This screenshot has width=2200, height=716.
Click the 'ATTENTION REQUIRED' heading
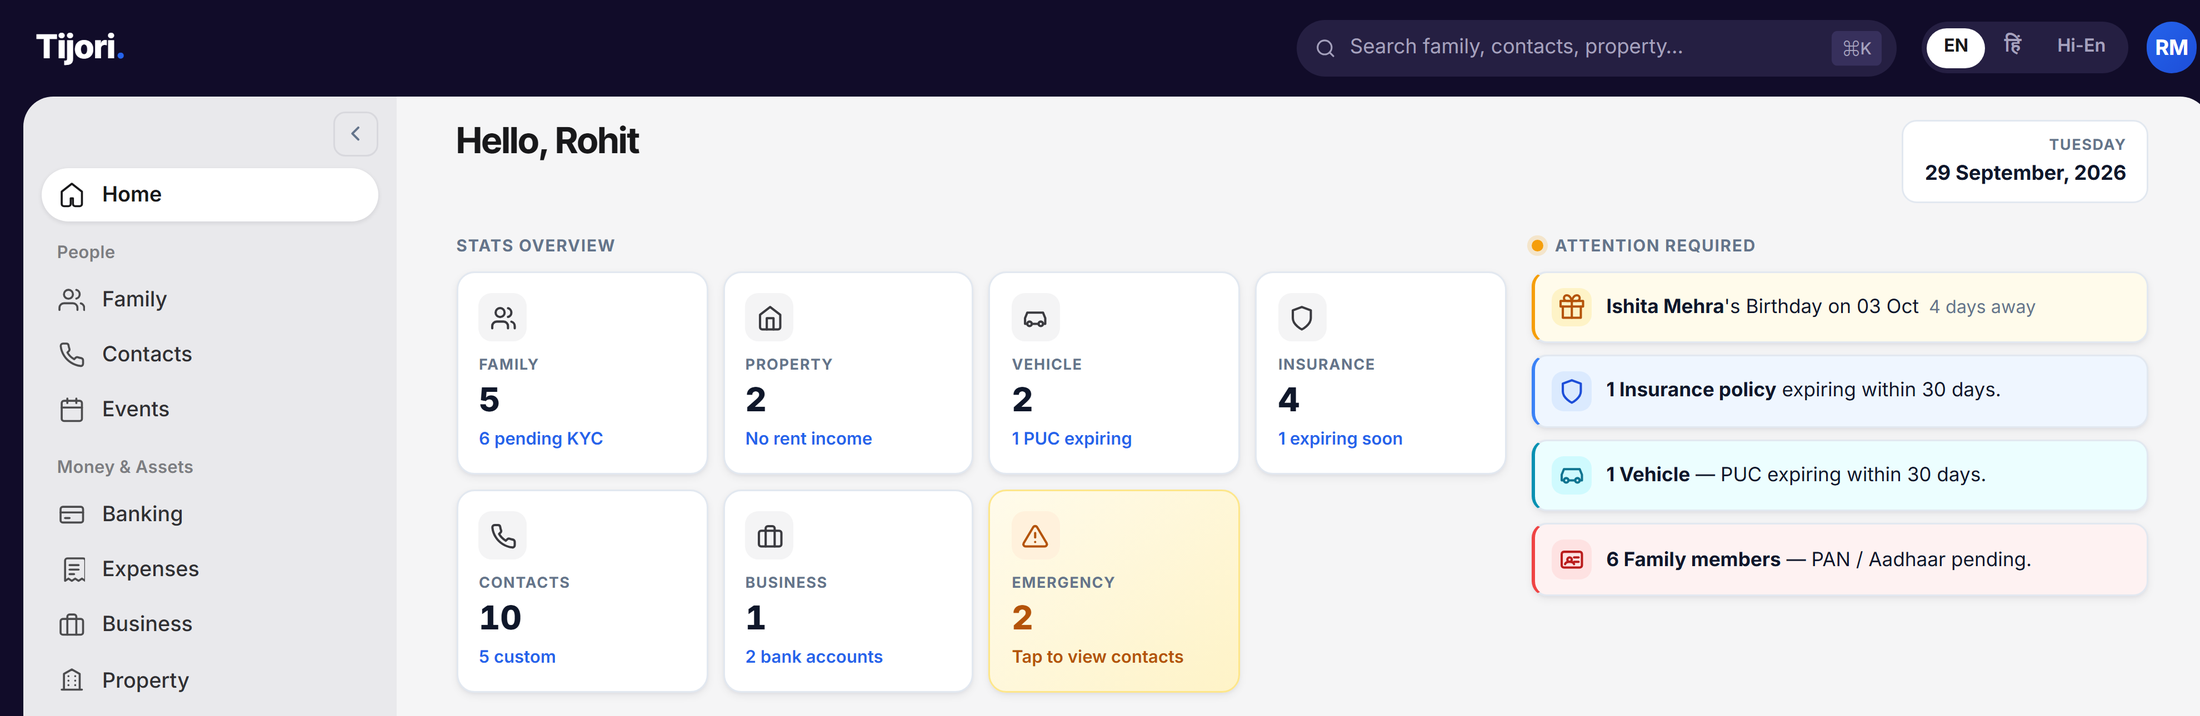click(1655, 246)
